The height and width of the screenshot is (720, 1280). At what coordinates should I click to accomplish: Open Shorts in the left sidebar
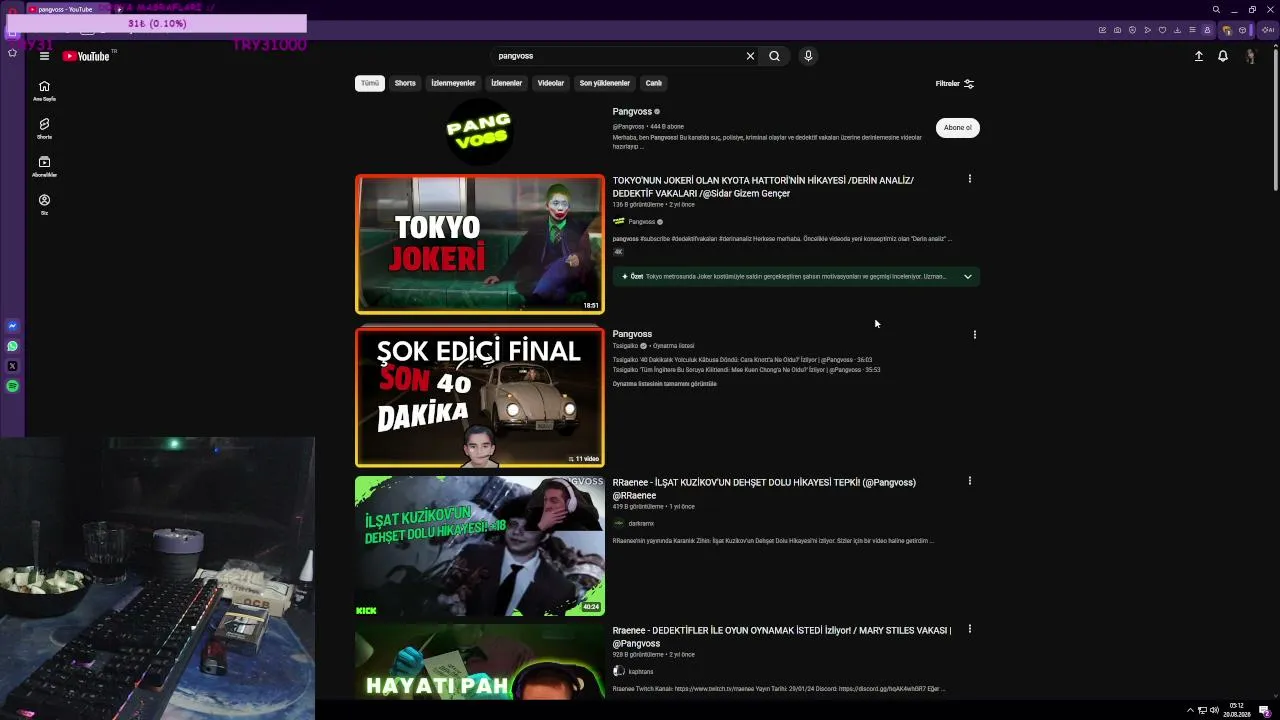pos(44,128)
